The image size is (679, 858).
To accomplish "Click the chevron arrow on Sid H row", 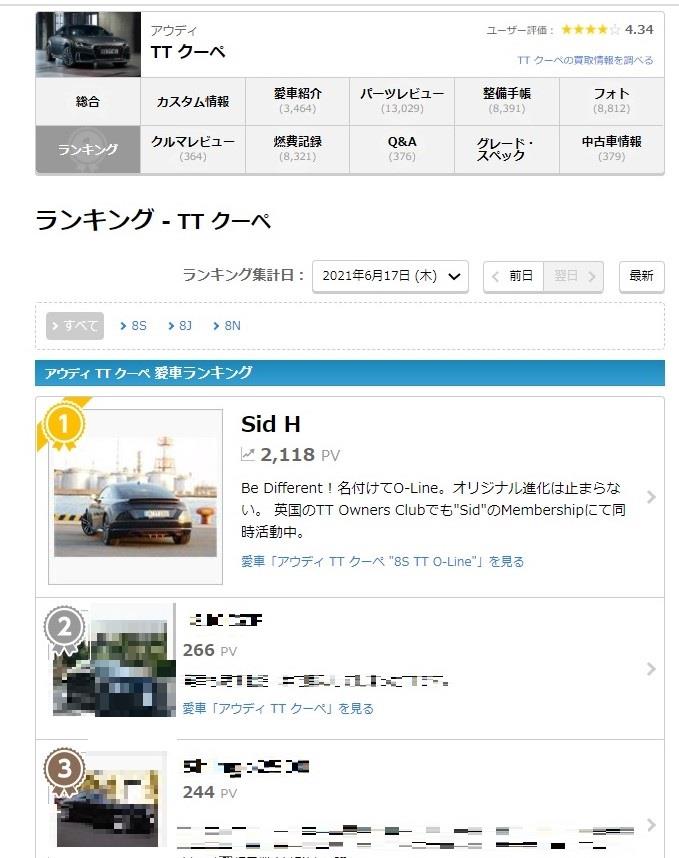I will [651, 497].
